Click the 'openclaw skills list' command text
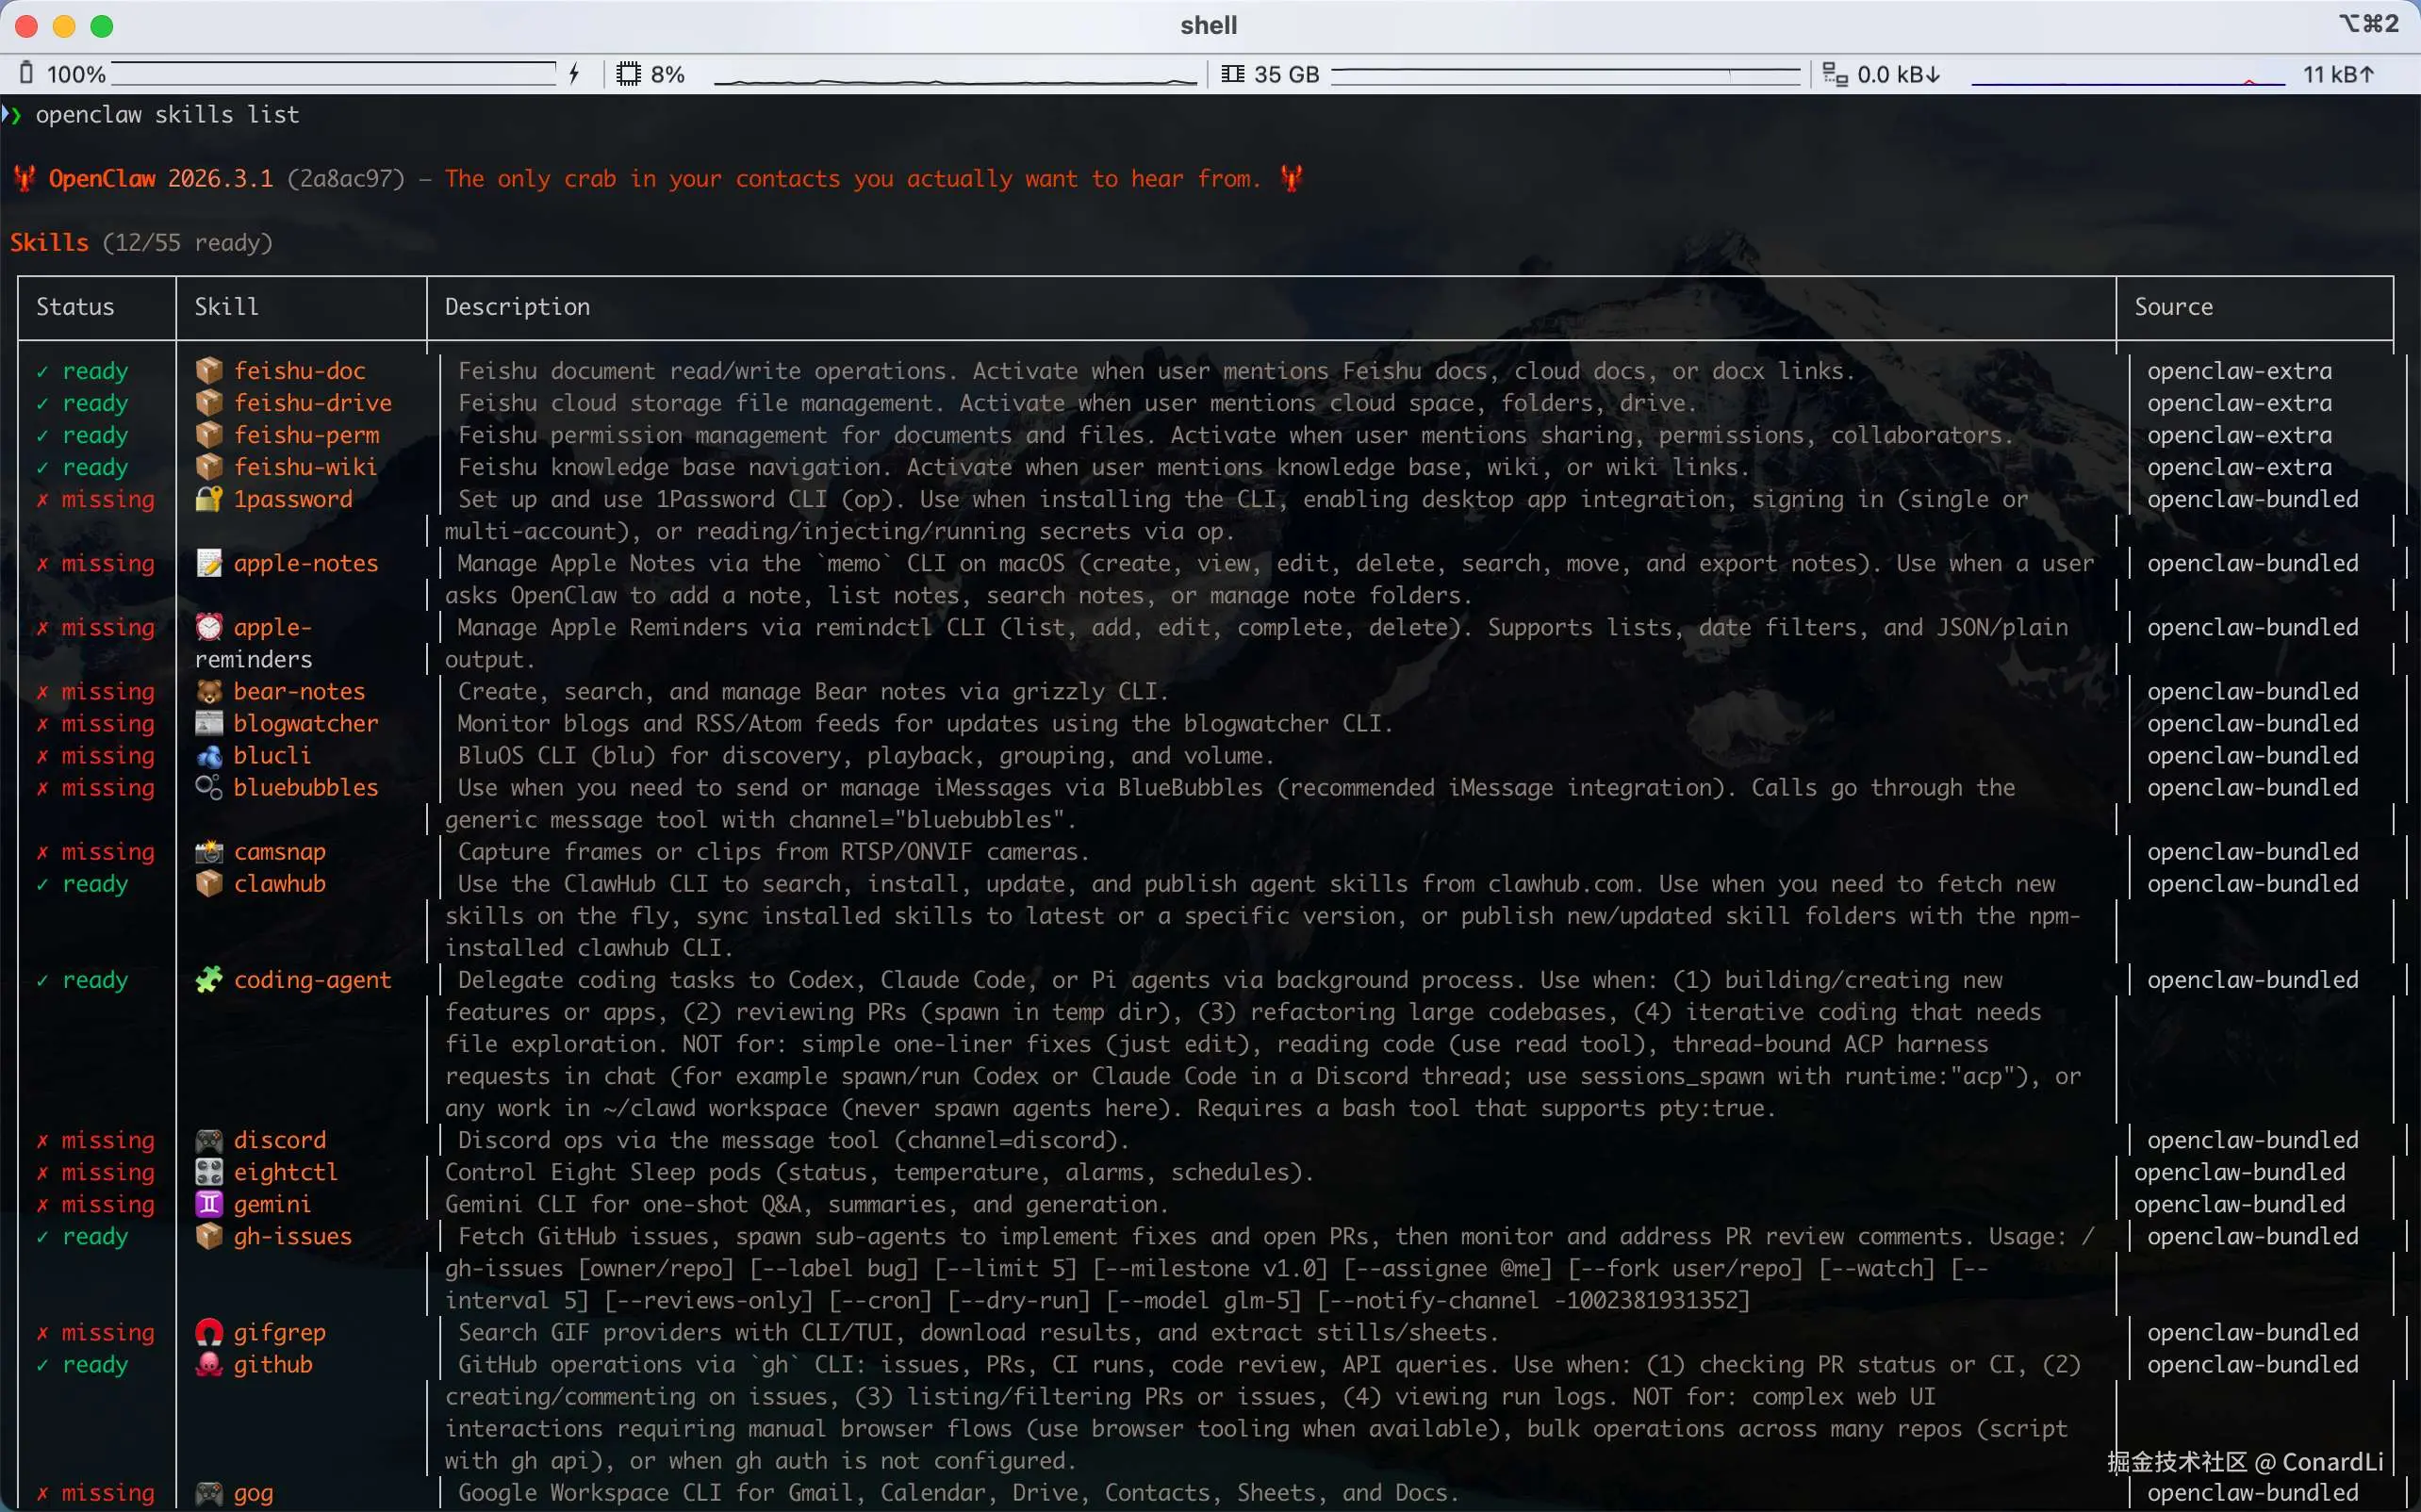Screen dimensions: 2421x1512 (167, 115)
